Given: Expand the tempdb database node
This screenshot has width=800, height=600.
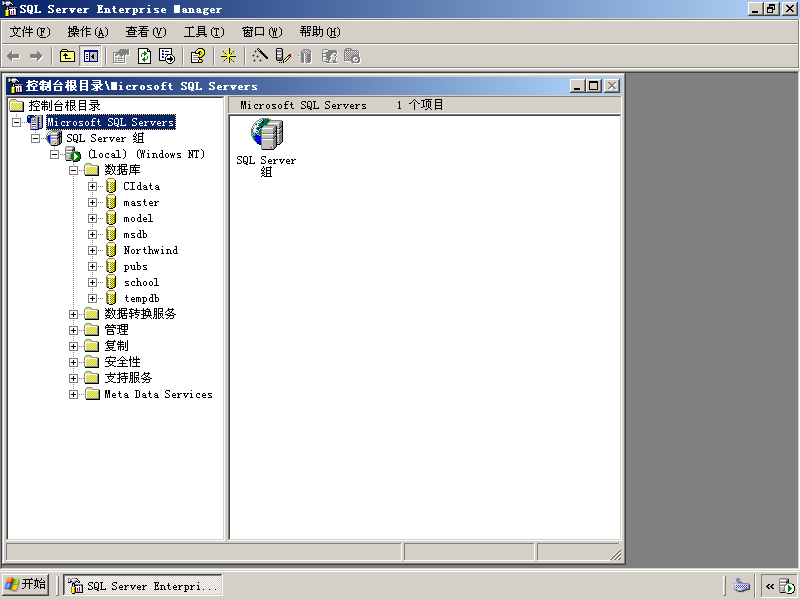Looking at the screenshot, I should [x=92, y=298].
